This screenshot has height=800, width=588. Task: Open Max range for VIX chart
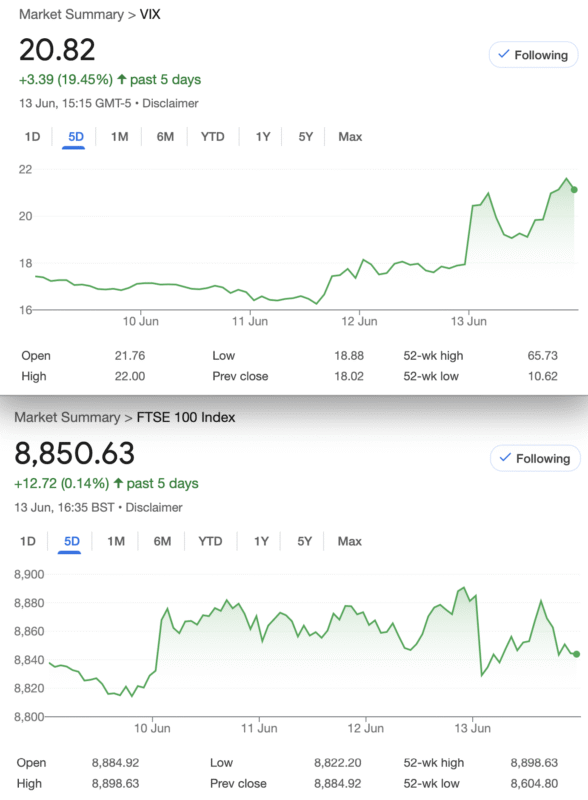350,137
